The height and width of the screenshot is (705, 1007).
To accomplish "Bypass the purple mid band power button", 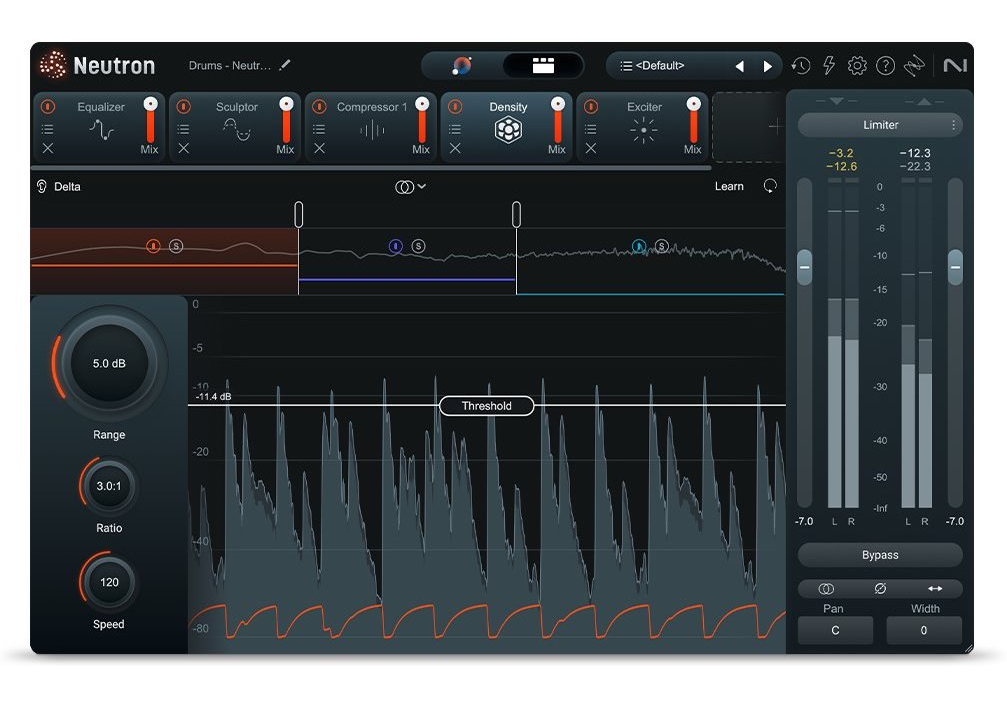I will [x=396, y=246].
